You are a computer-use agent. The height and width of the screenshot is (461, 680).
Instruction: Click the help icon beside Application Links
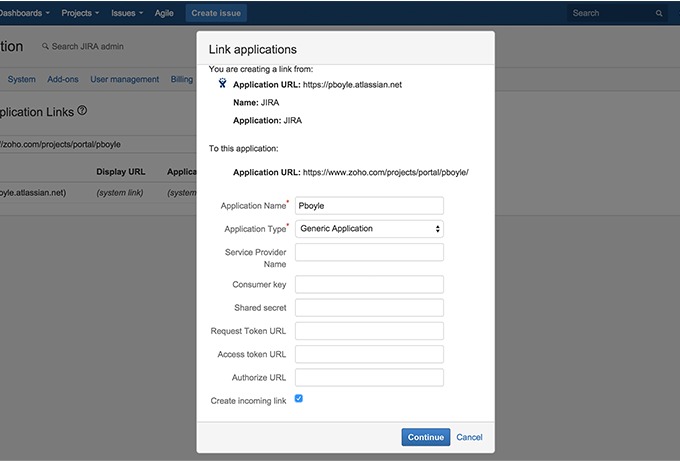click(x=82, y=111)
